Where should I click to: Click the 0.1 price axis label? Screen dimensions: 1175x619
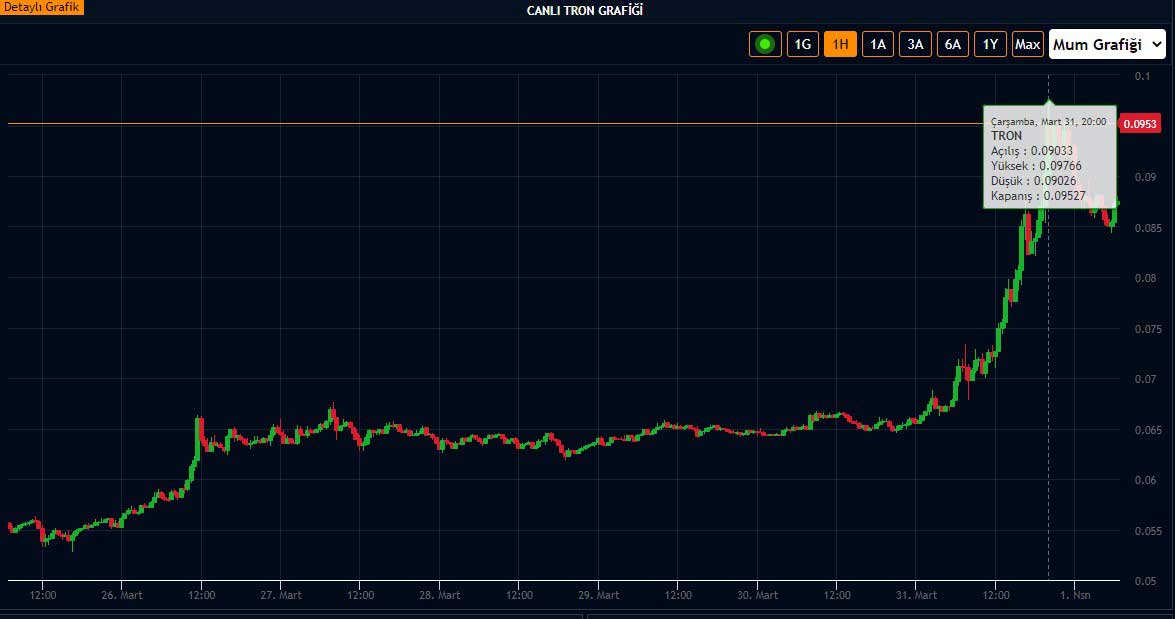1142,76
